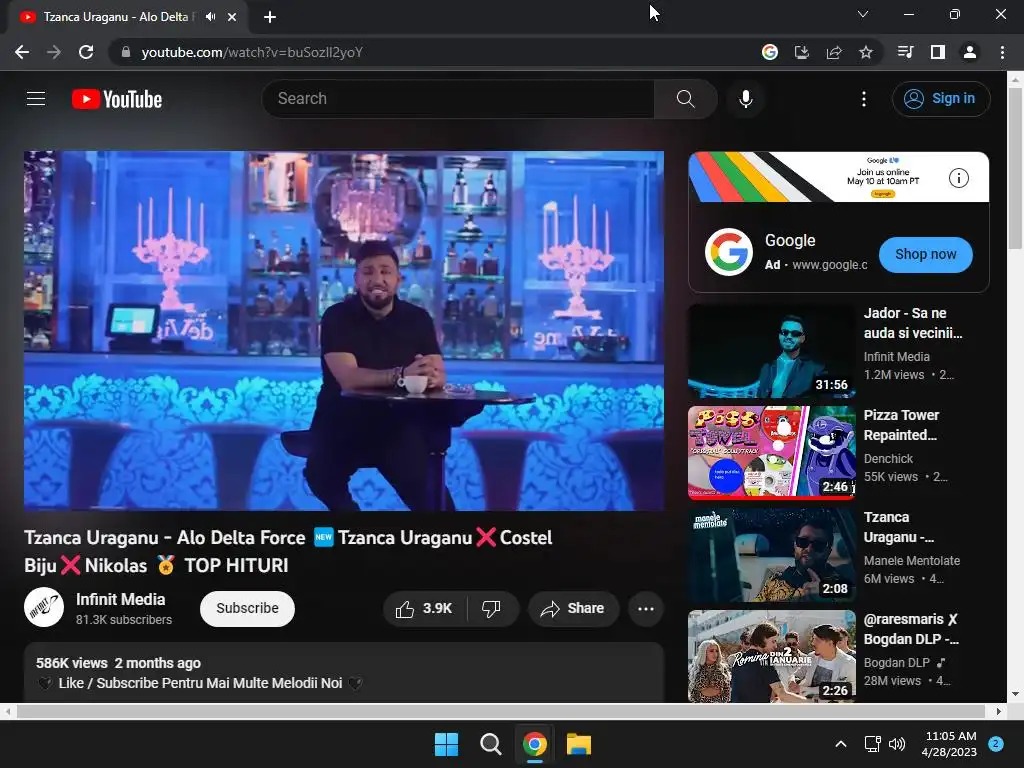
Task: Open Chrome profile icon
Action: coord(970,52)
